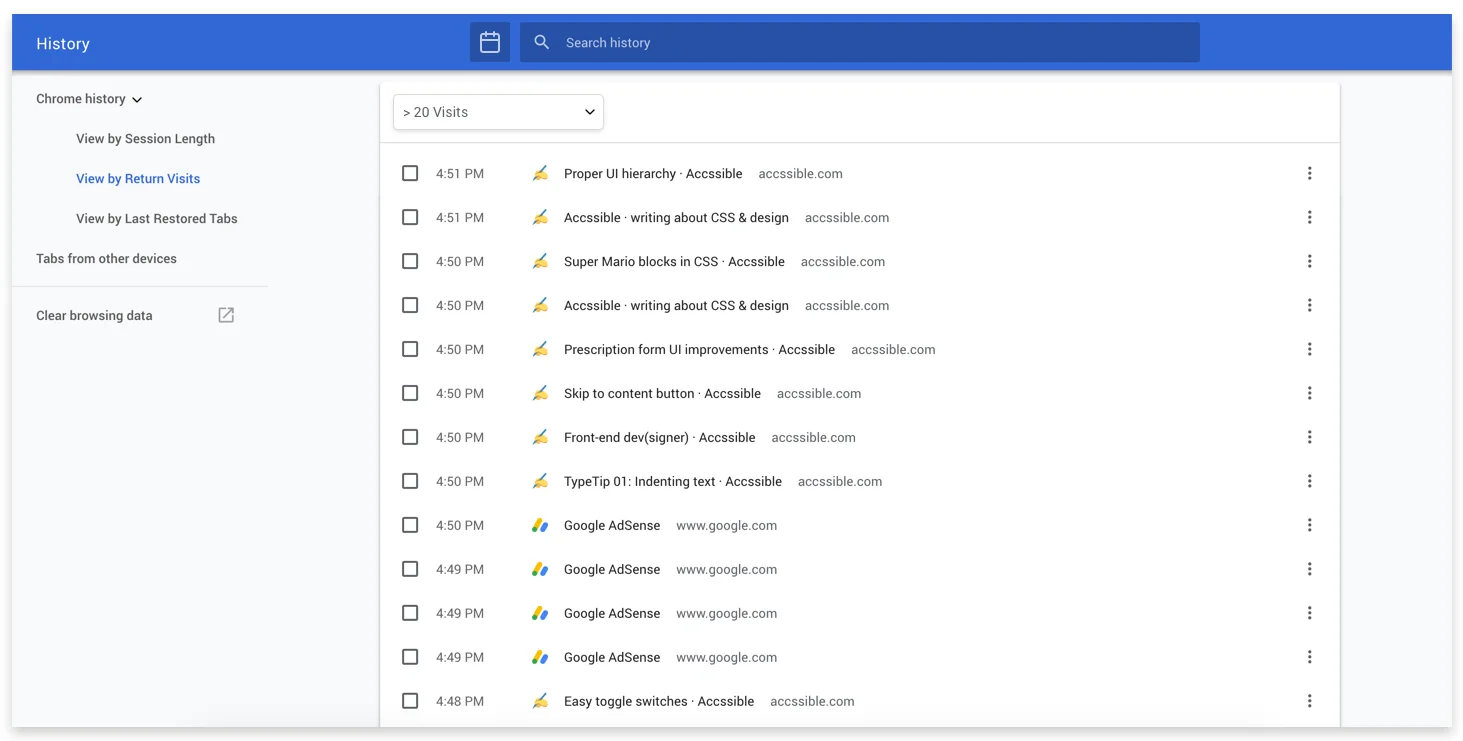Viewport: 1463px width, 741px height.
Task: Open the three-dot menu for Front-end dev(signer)
Action: click(1310, 437)
